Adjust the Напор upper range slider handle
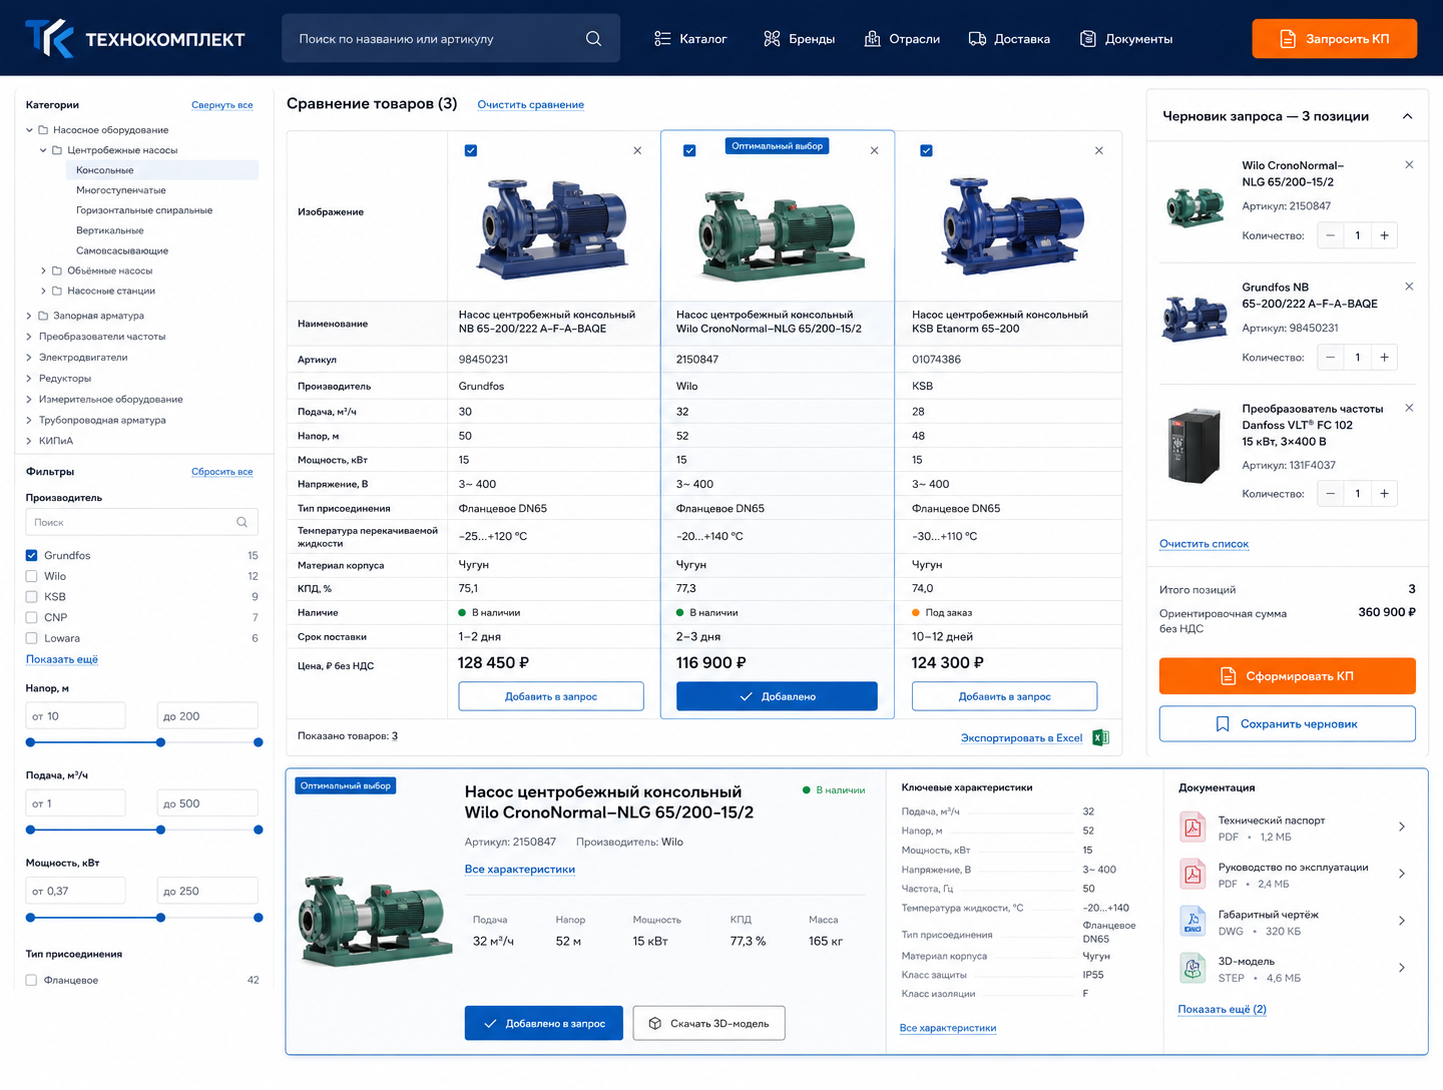 (258, 742)
